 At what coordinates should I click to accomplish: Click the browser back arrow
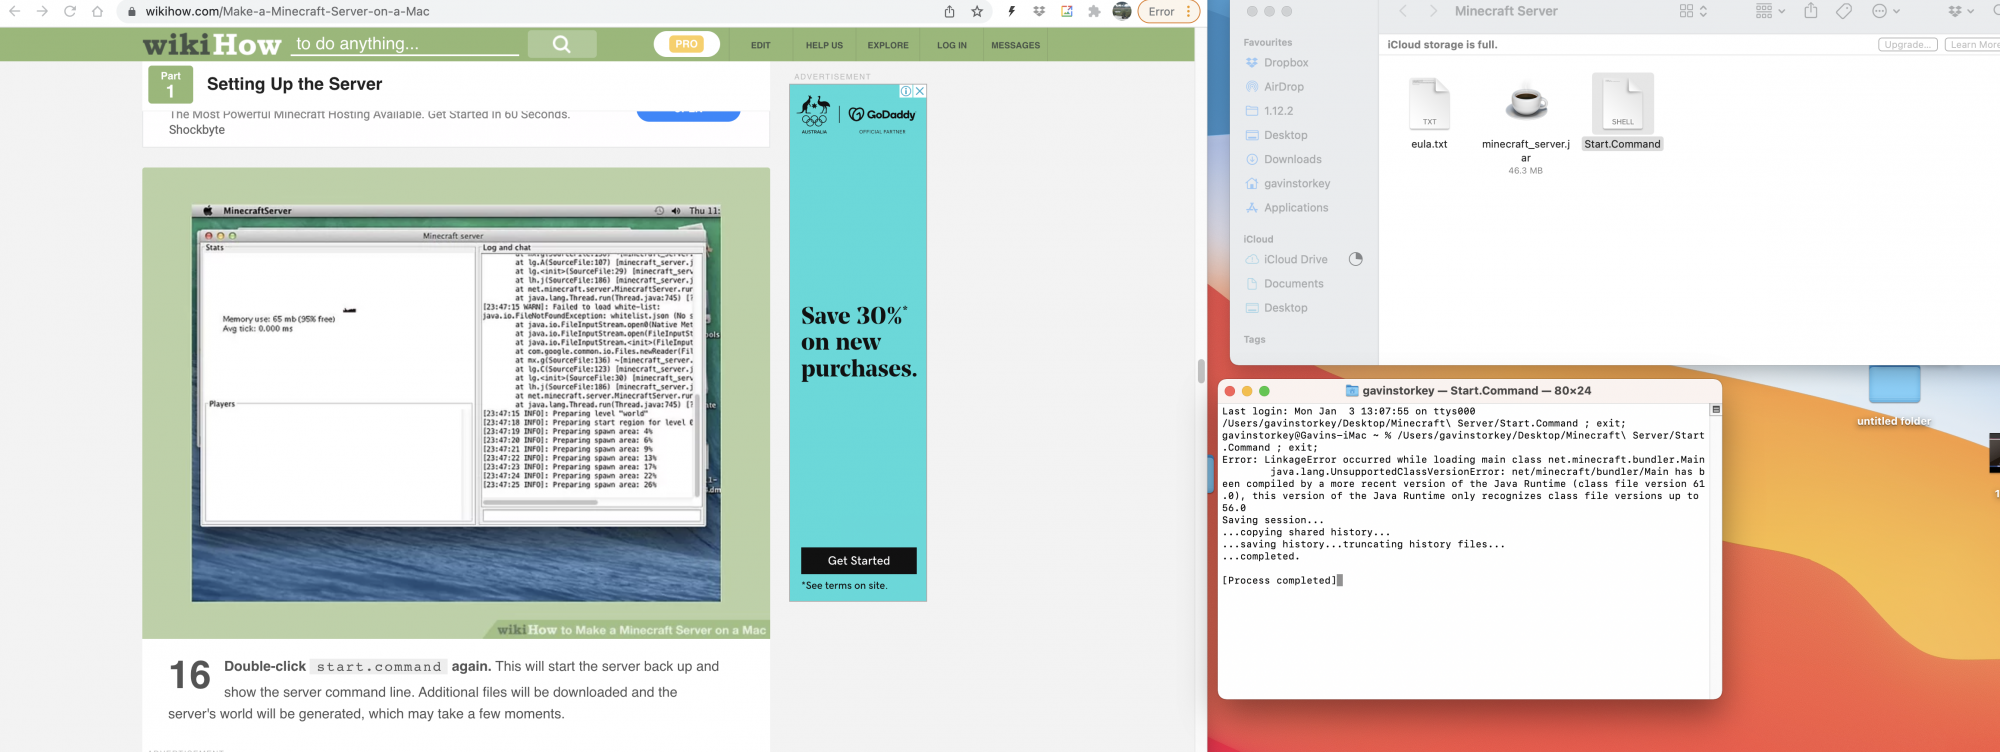click(x=14, y=11)
